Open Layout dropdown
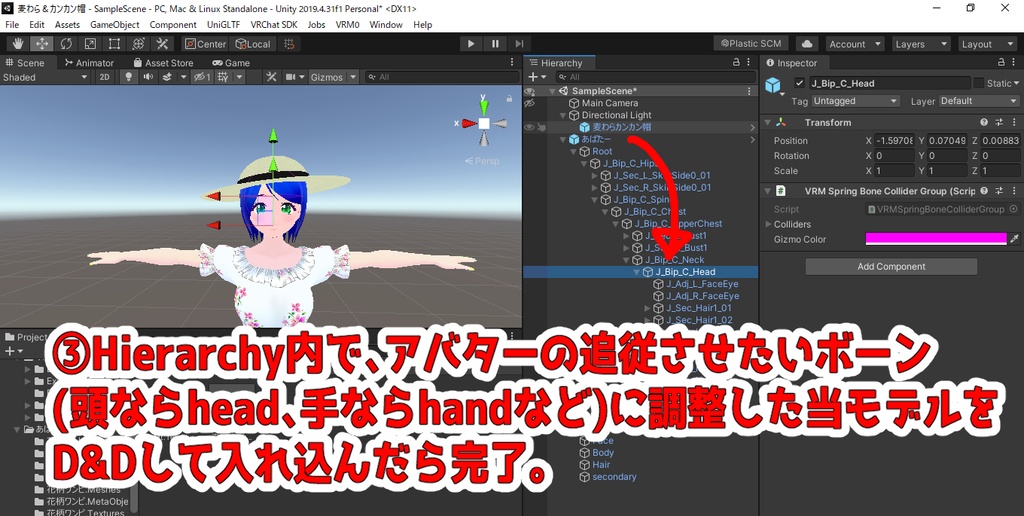 [987, 44]
